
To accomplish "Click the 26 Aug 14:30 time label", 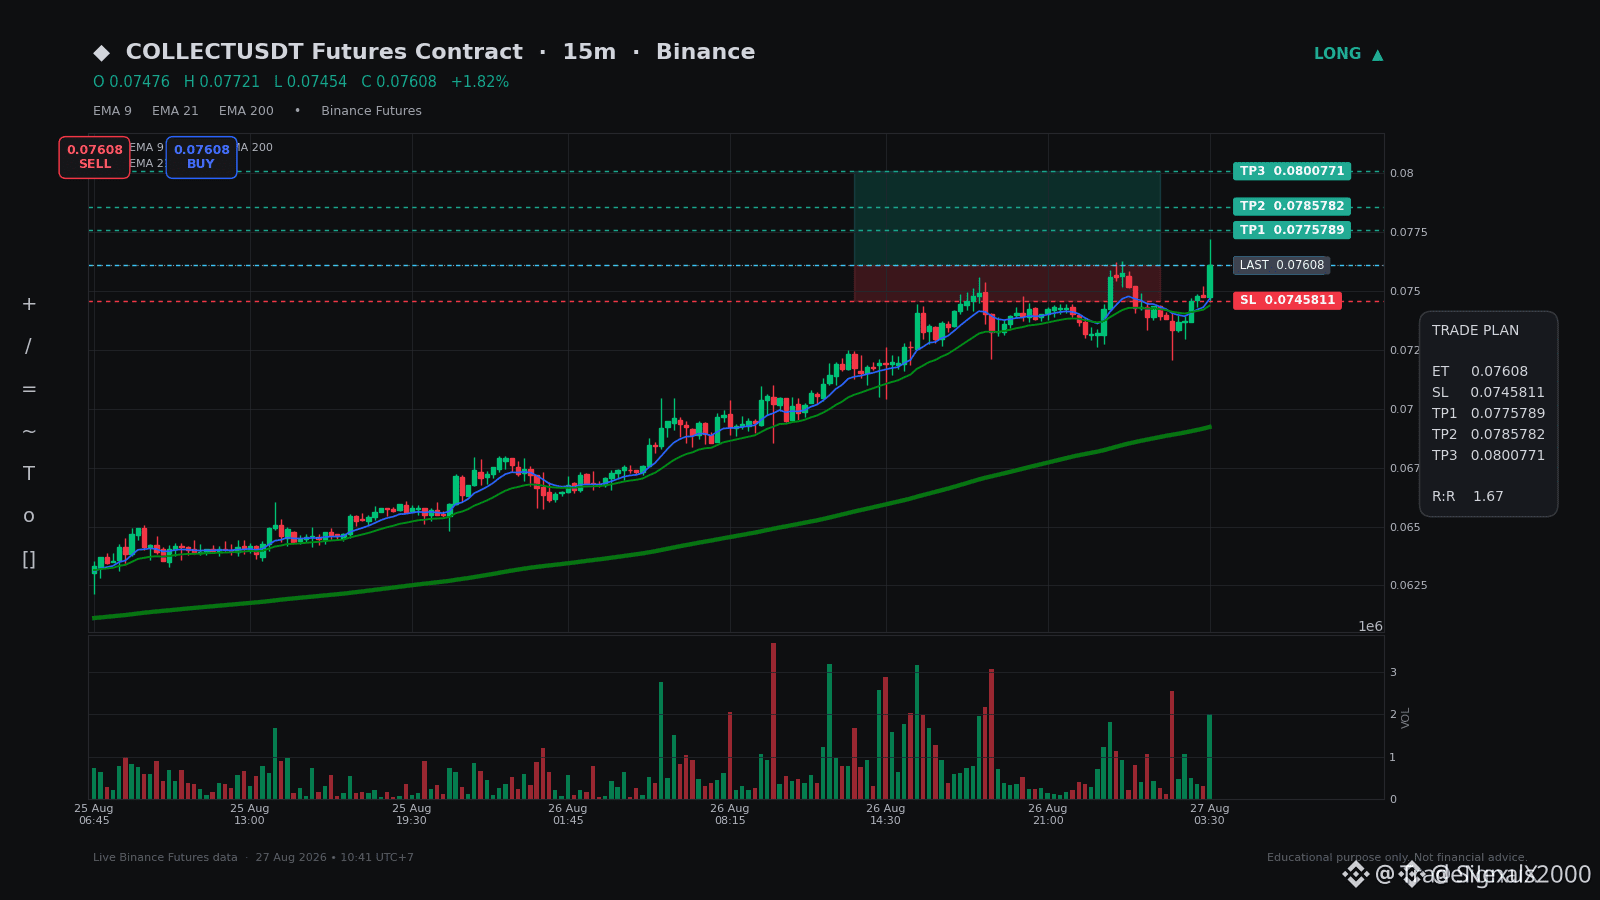I will [886, 815].
